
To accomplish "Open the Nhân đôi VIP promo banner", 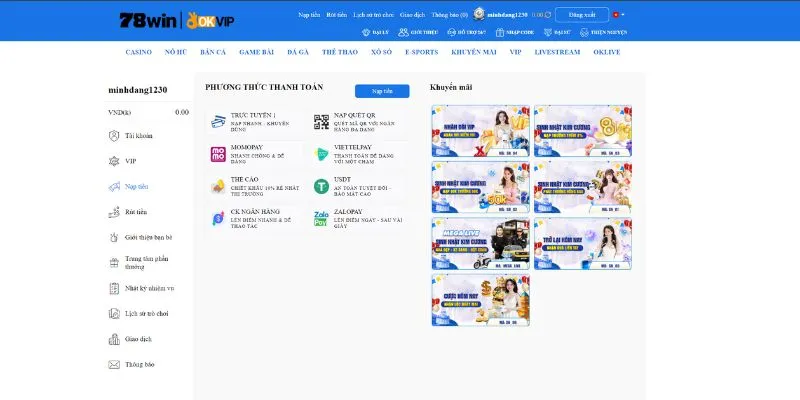I will 481,131.
